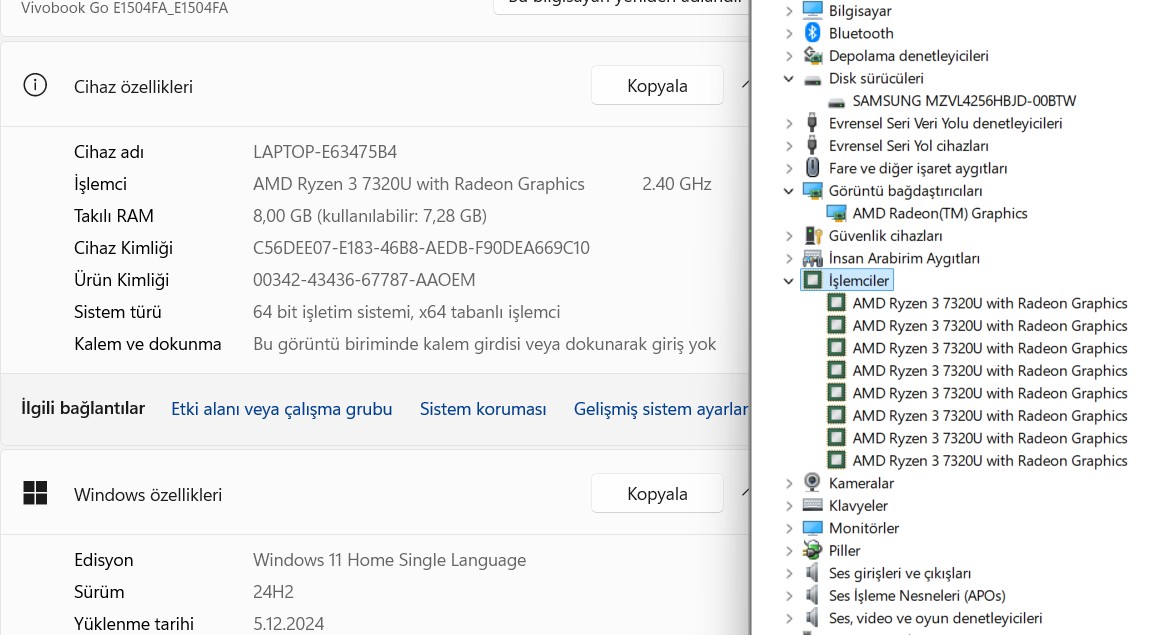Click the install date 5.12.2024
Screen dimensions: 1171x635
(288, 624)
